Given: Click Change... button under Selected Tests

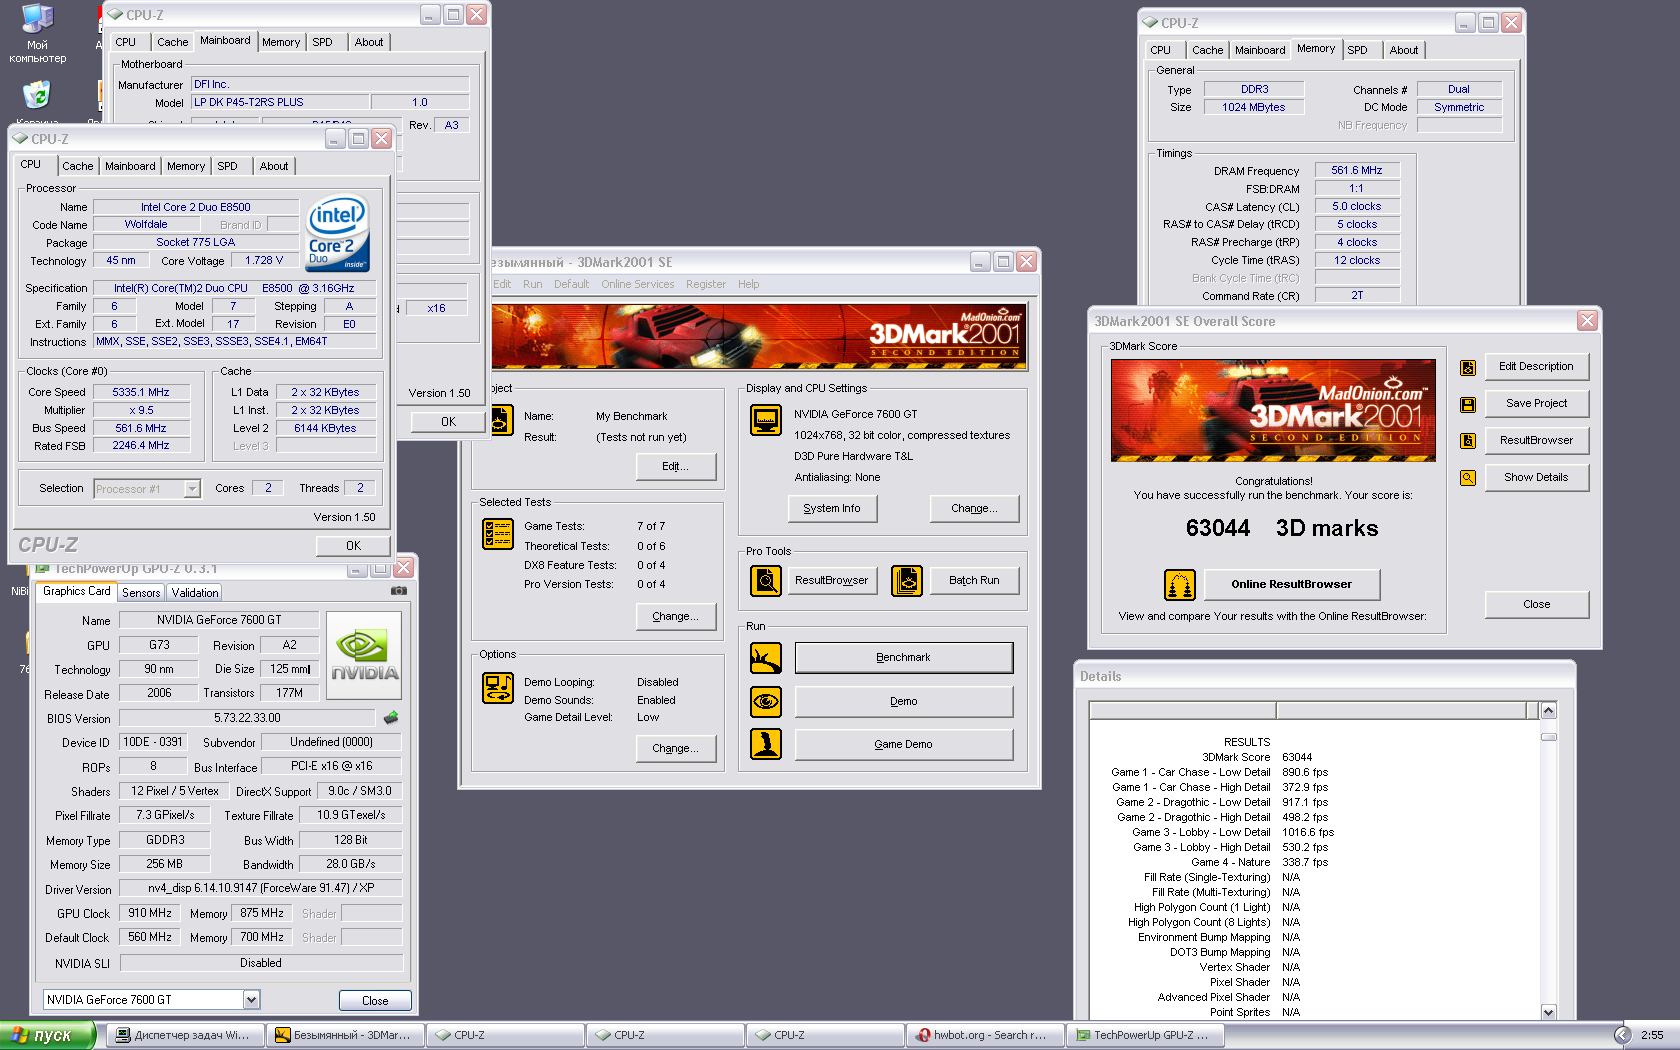Looking at the screenshot, I should click(676, 616).
